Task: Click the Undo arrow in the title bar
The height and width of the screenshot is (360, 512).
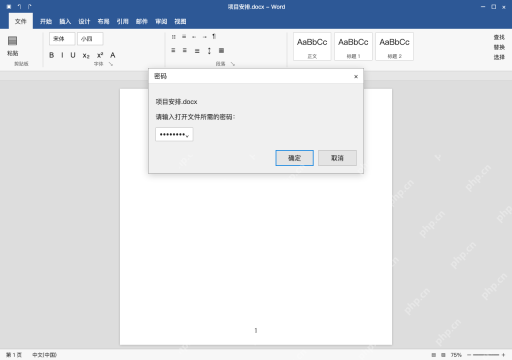Action: (x=20, y=6)
